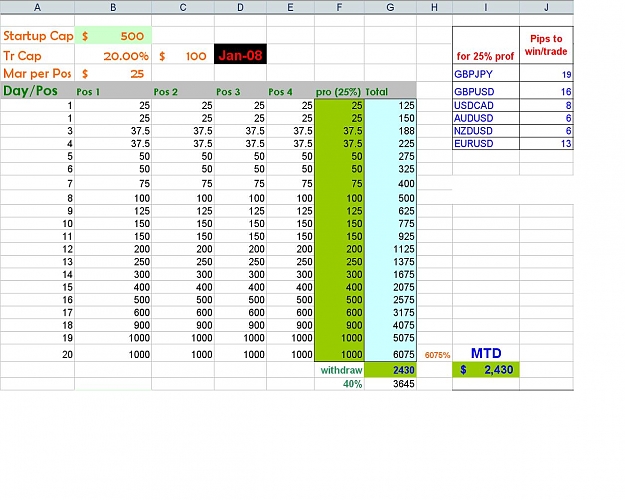Select Pos 4 value 75 on day 7
This screenshot has width=625, height=500.
(x=290, y=183)
